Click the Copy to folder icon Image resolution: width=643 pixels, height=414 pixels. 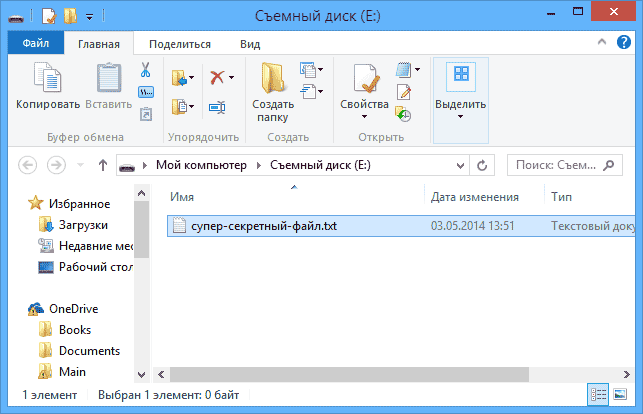[x=179, y=107]
